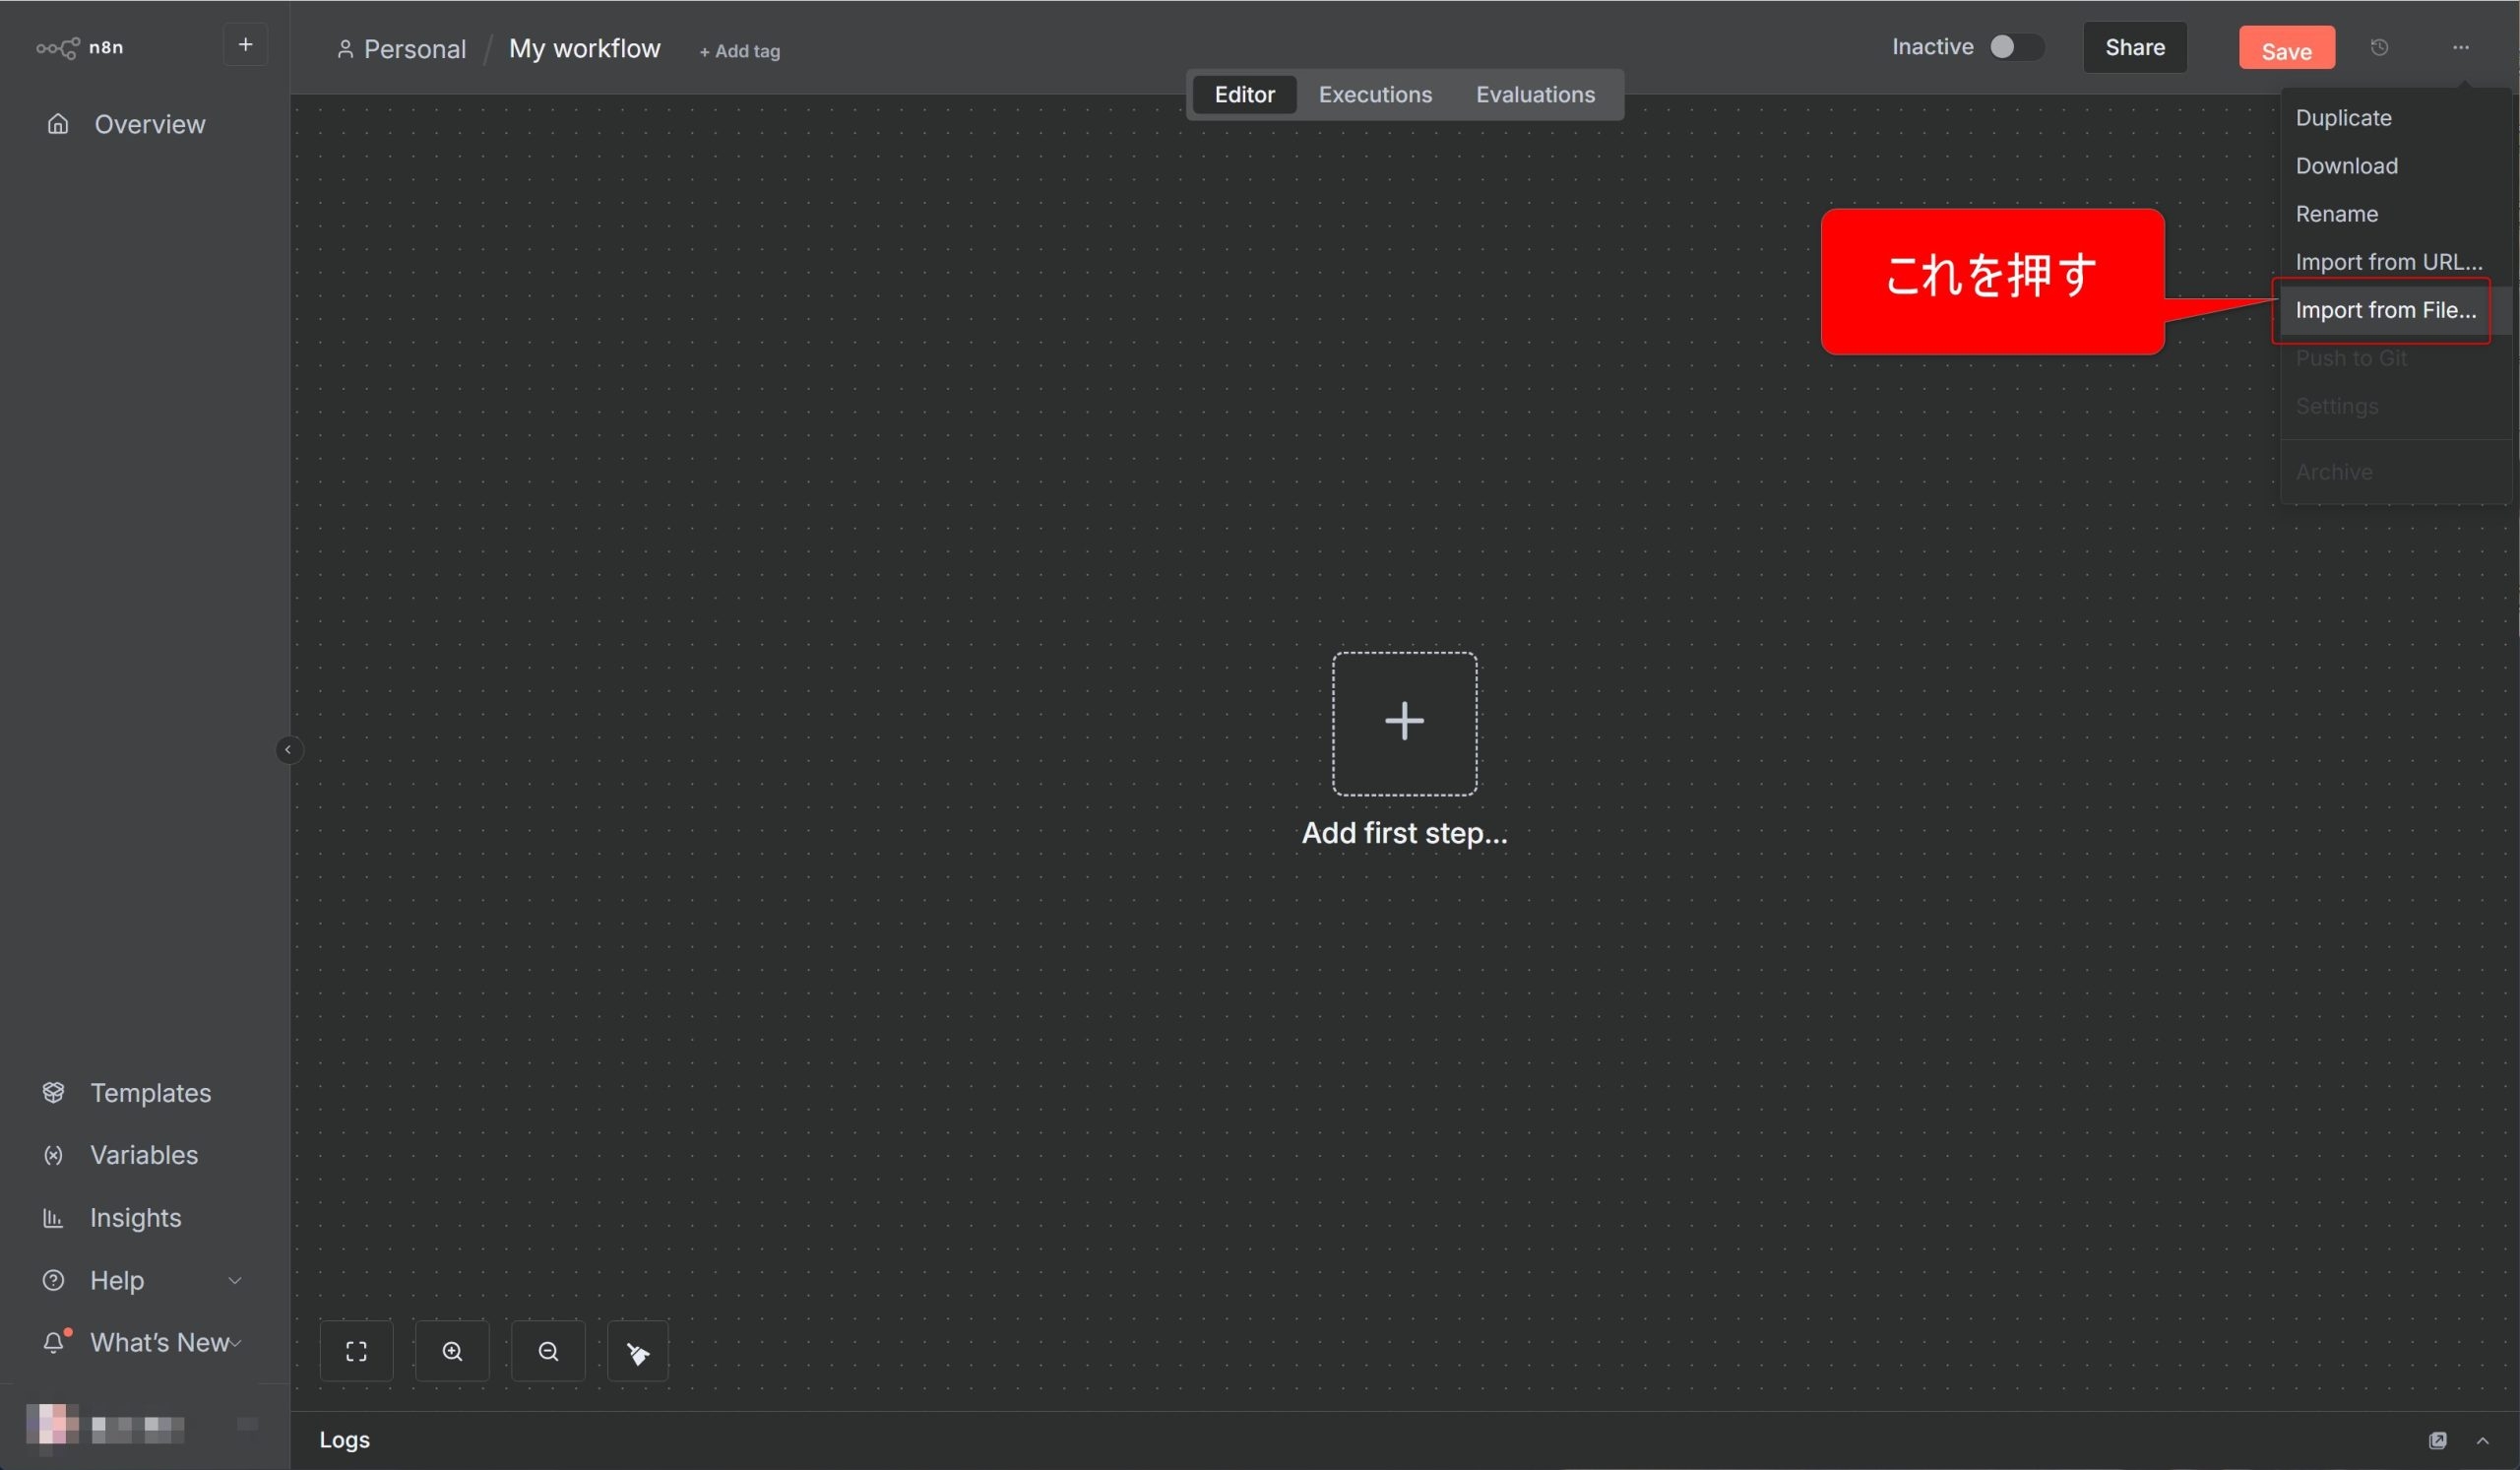This screenshot has width=2520, height=1470.
Task: Expand the Help submenu chevron
Action: click(x=235, y=1280)
